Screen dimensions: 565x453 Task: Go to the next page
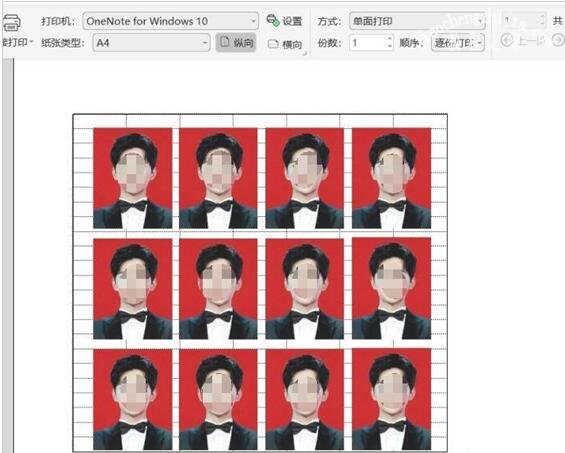tap(559, 40)
